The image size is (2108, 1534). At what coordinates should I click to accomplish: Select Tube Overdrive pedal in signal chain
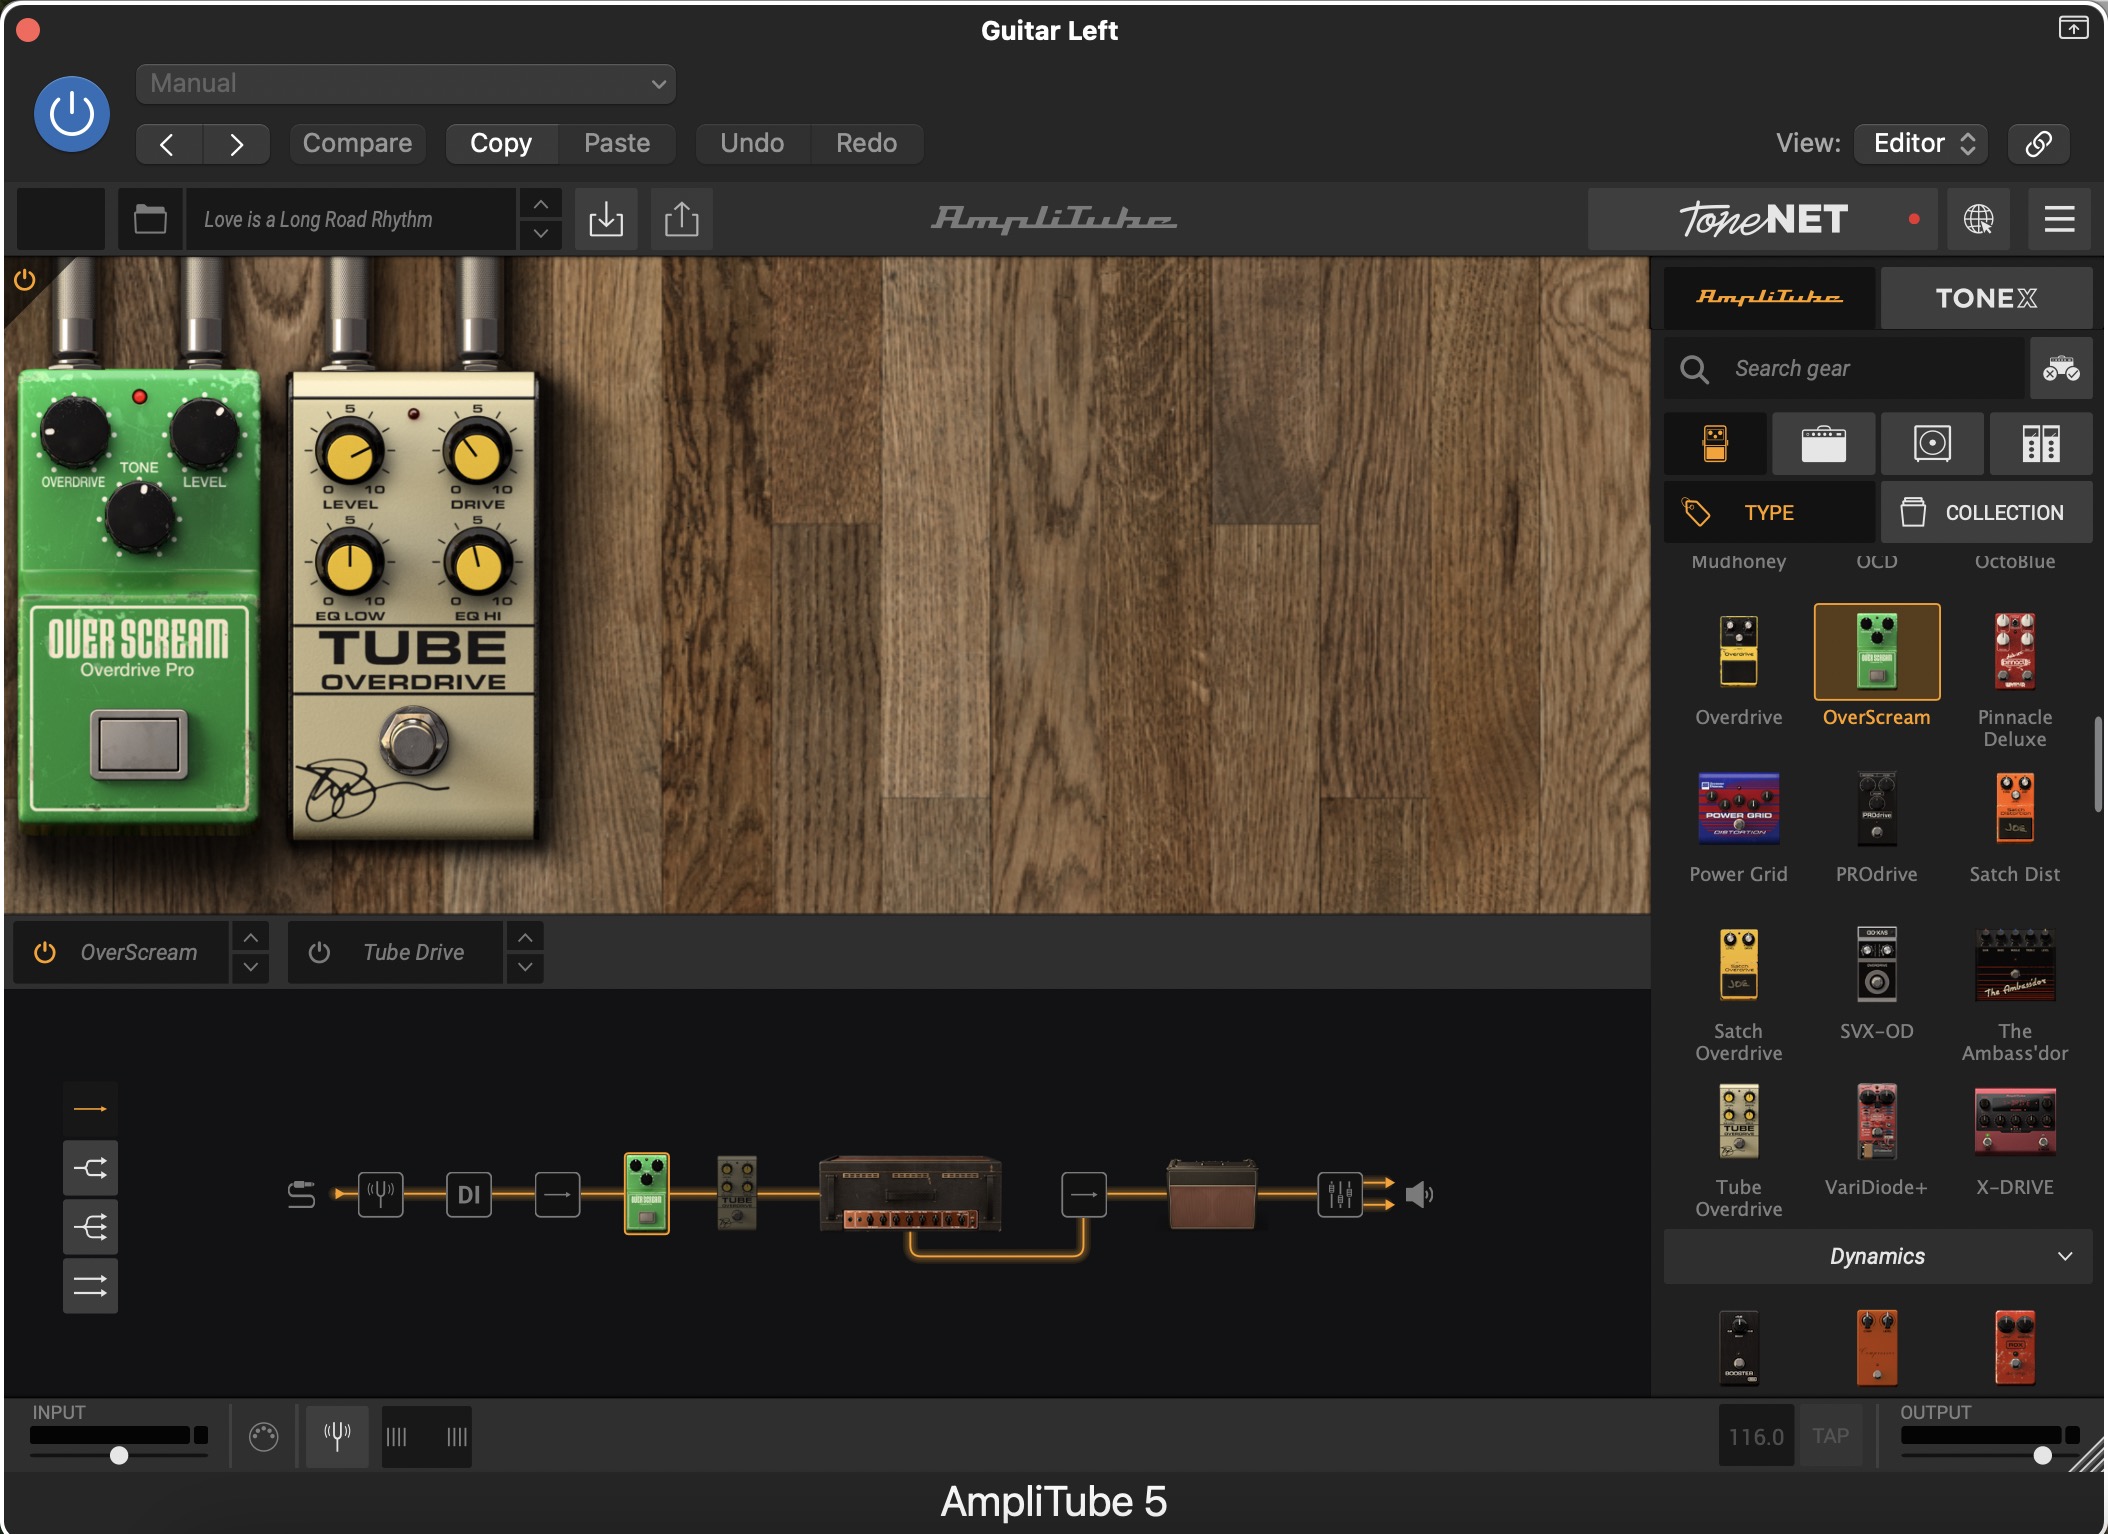(737, 1193)
